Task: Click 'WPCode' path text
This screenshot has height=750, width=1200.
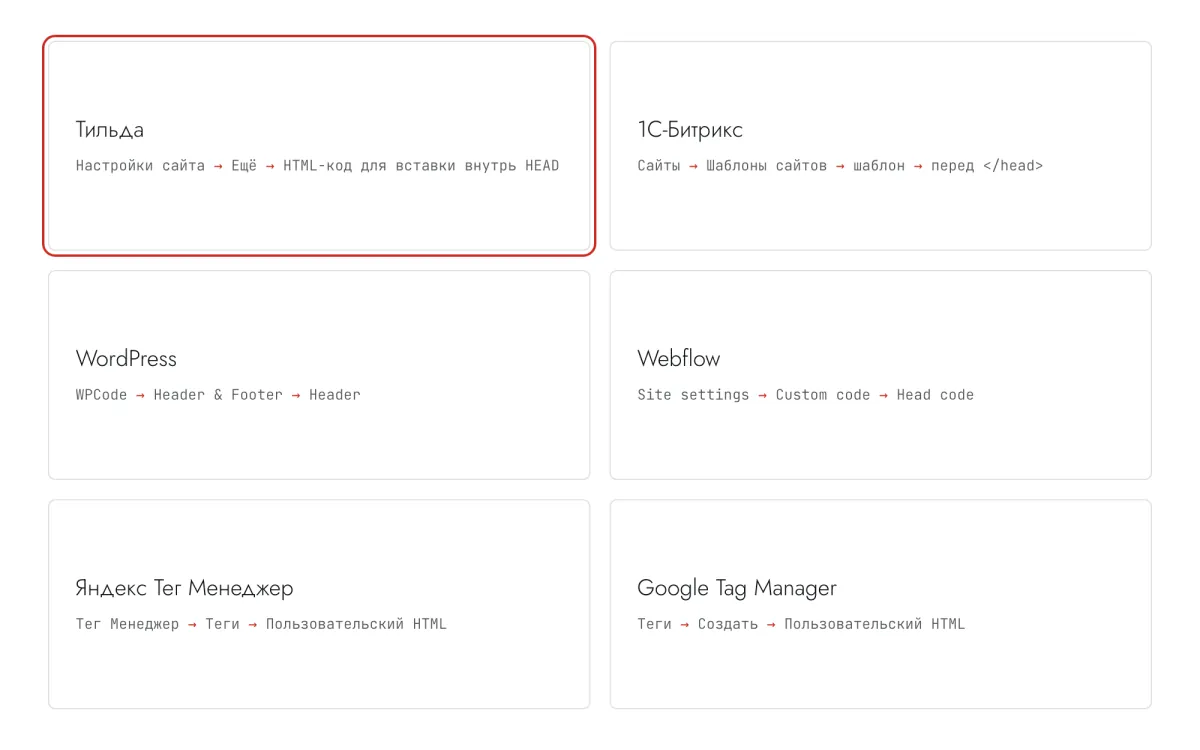Action: click(x=102, y=395)
